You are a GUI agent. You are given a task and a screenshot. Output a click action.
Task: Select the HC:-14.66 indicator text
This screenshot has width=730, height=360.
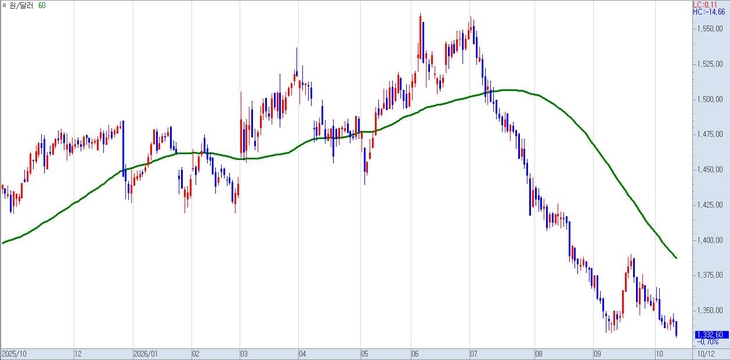(x=710, y=11)
